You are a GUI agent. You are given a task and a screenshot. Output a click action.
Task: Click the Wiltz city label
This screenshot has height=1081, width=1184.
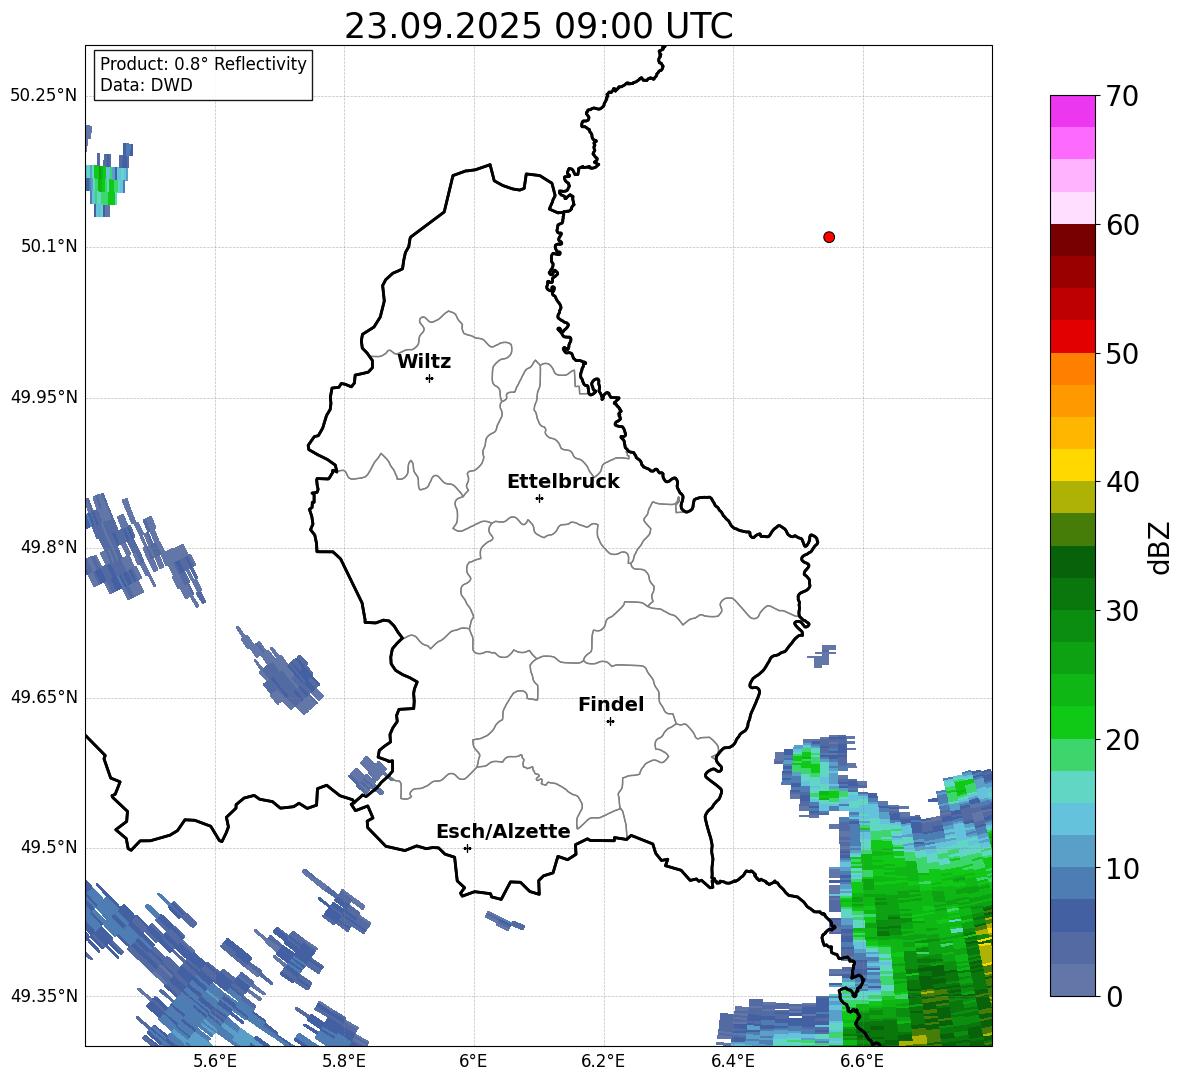click(424, 362)
